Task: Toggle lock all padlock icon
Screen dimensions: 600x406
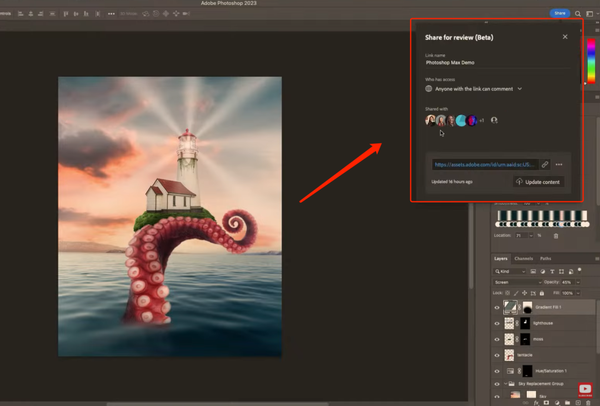Action: (542, 293)
